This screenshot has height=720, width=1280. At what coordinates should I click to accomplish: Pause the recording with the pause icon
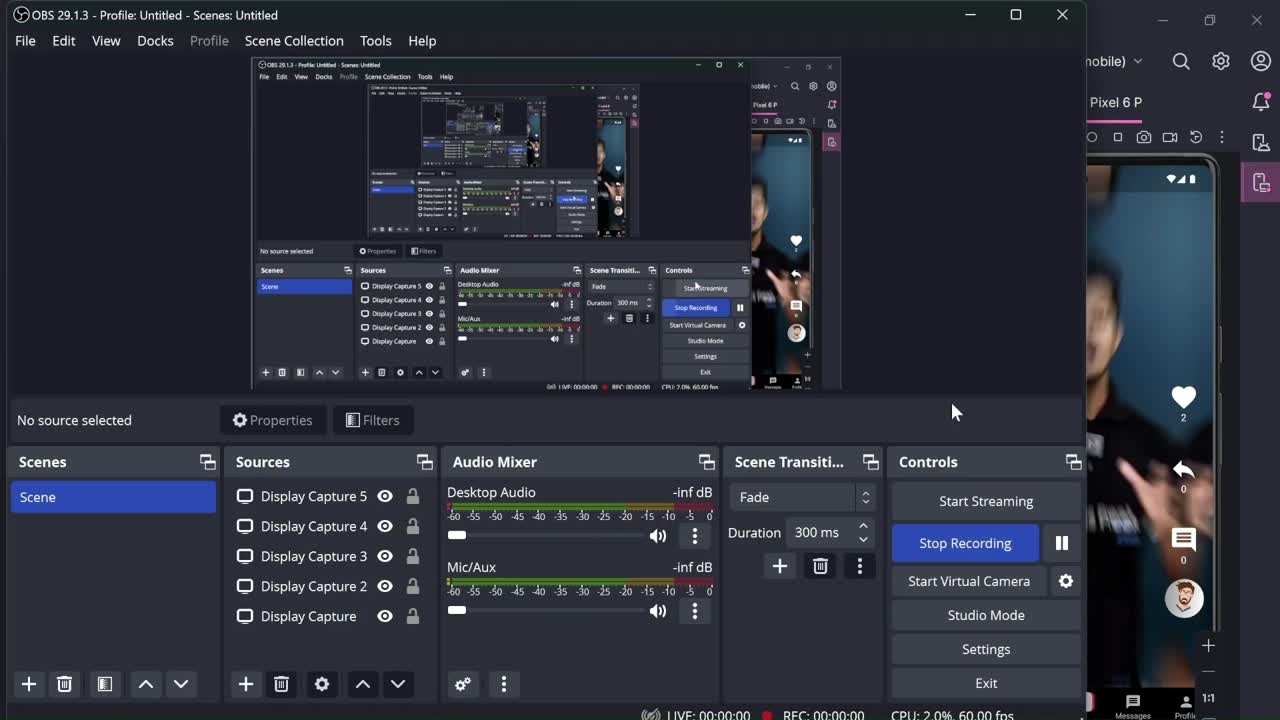[1061, 543]
